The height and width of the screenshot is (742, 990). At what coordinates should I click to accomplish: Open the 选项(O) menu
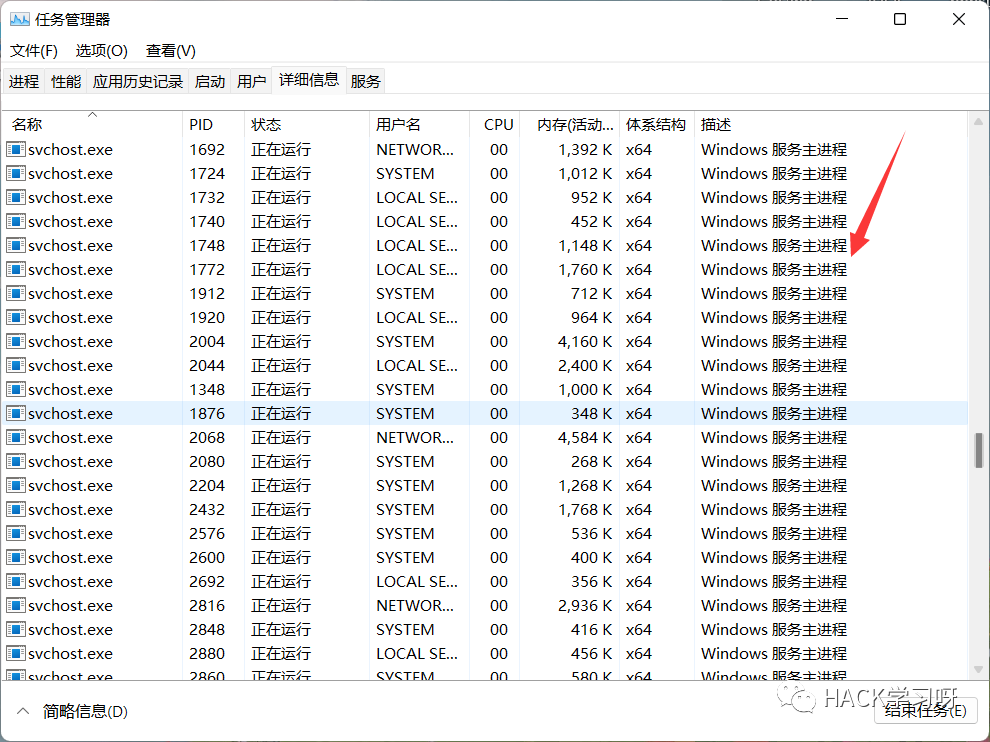[102, 51]
